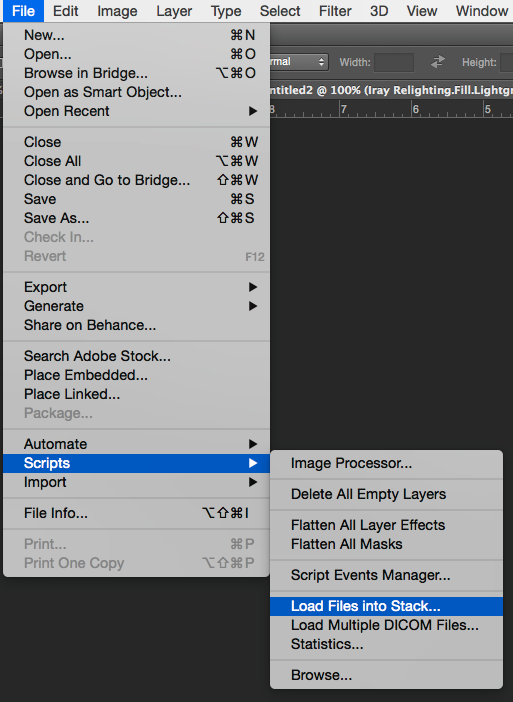Expand the Export submenu
This screenshot has height=702, width=513.
coord(136,287)
